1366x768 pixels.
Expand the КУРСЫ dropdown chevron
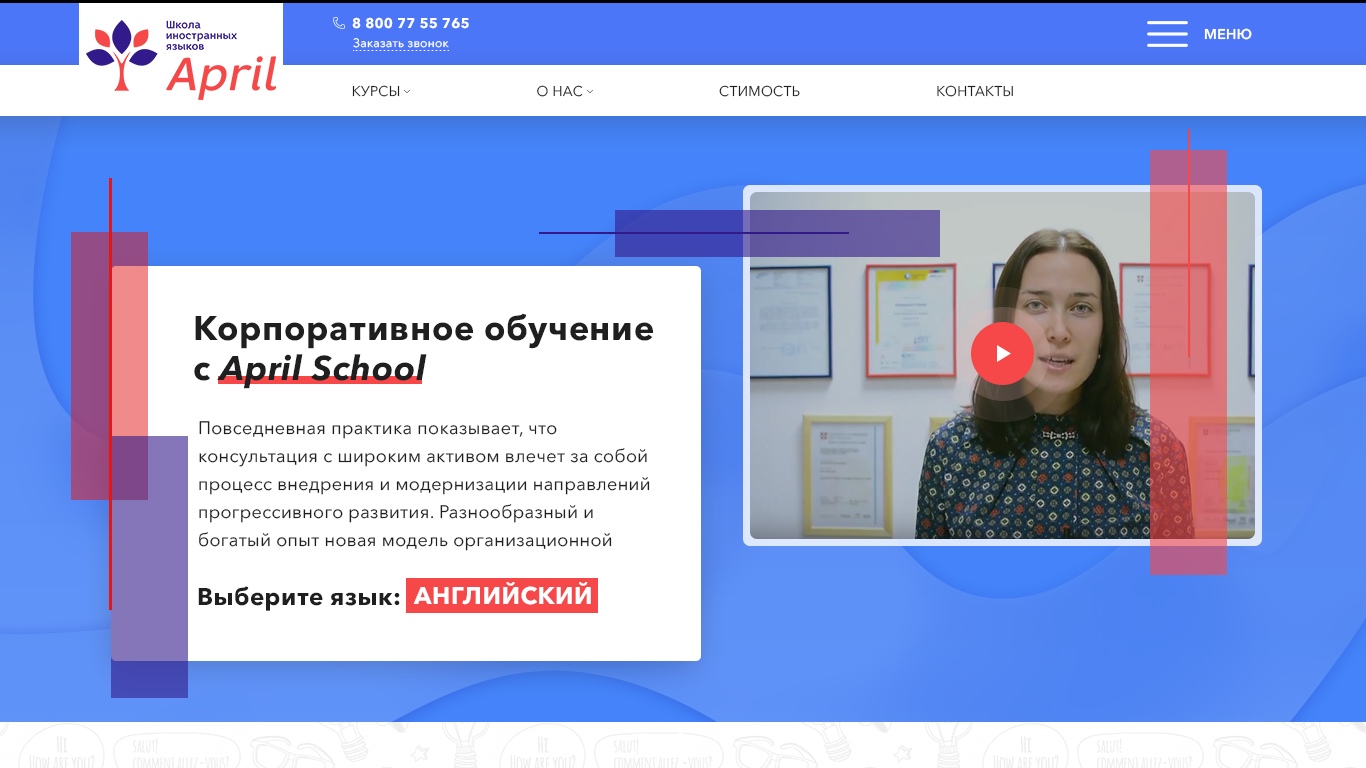[407, 91]
